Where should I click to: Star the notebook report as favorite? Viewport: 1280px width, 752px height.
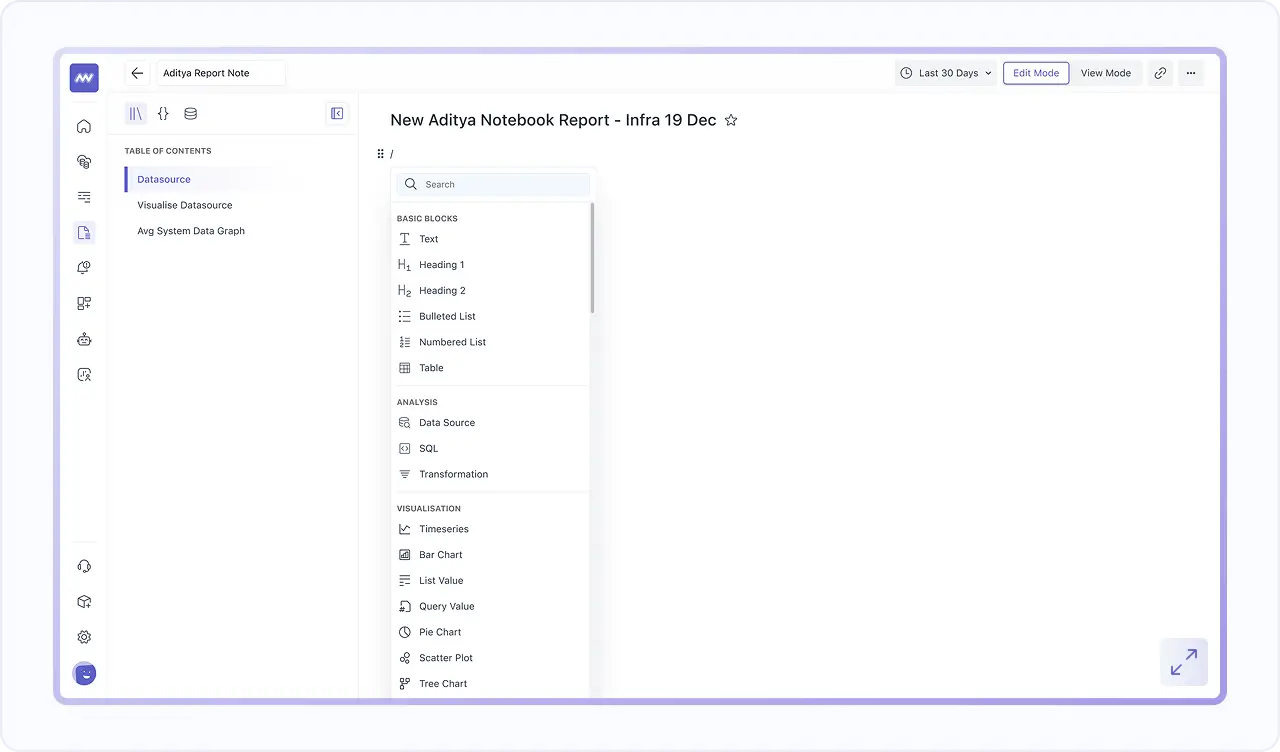click(x=731, y=120)
